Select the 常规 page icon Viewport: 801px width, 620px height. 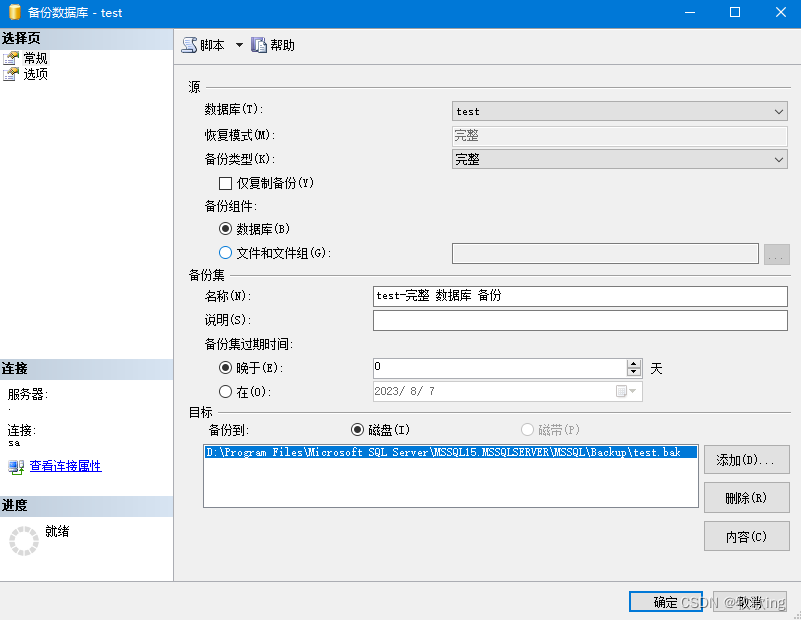click(x=11, y=58)
